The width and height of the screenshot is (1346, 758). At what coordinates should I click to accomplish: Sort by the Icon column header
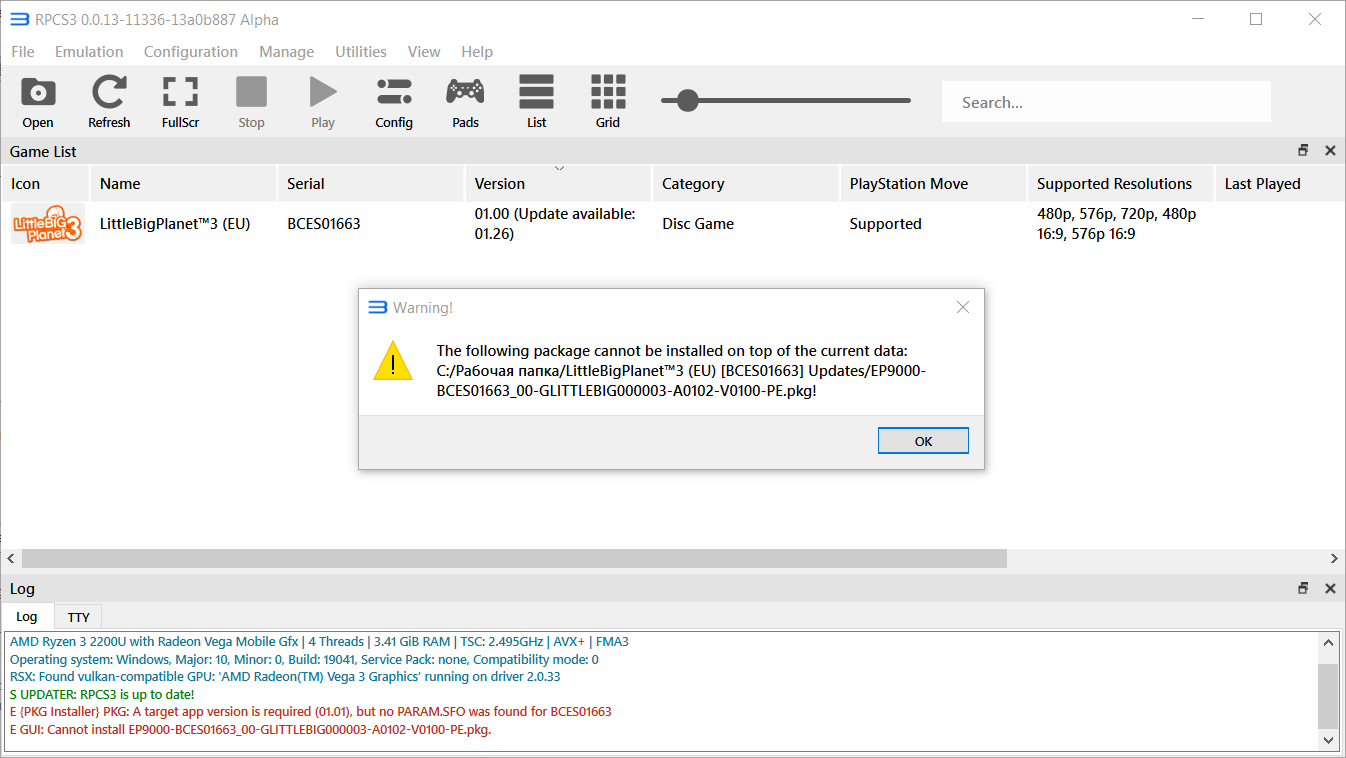pyautogui.click(x=45, y=184)
